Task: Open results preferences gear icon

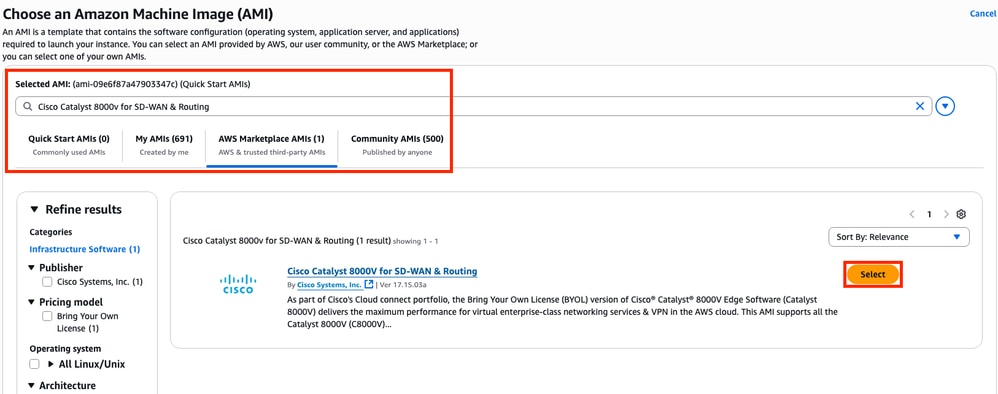Action: pyautogui.click(x=962, y=214)
